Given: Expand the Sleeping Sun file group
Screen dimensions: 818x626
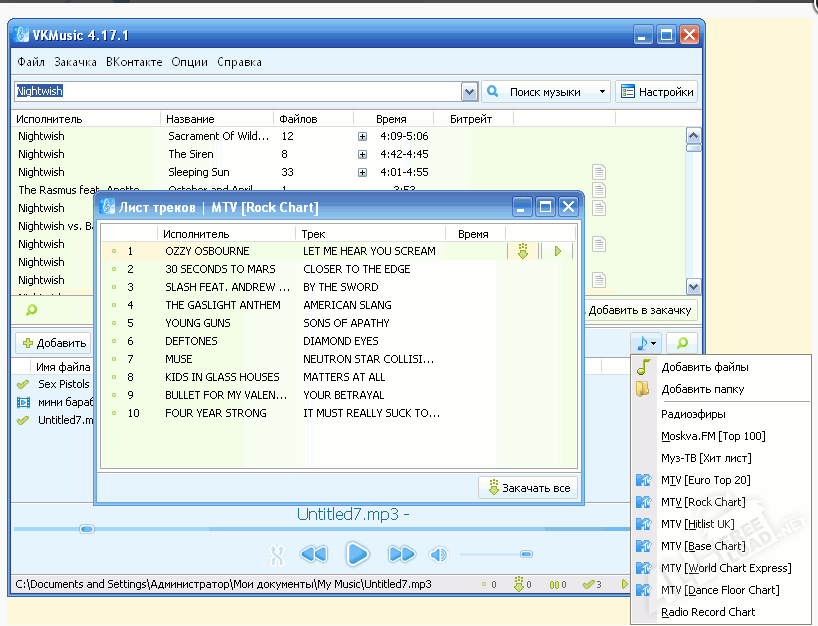Looking at the screenshot, I should (x=362, y=172).
